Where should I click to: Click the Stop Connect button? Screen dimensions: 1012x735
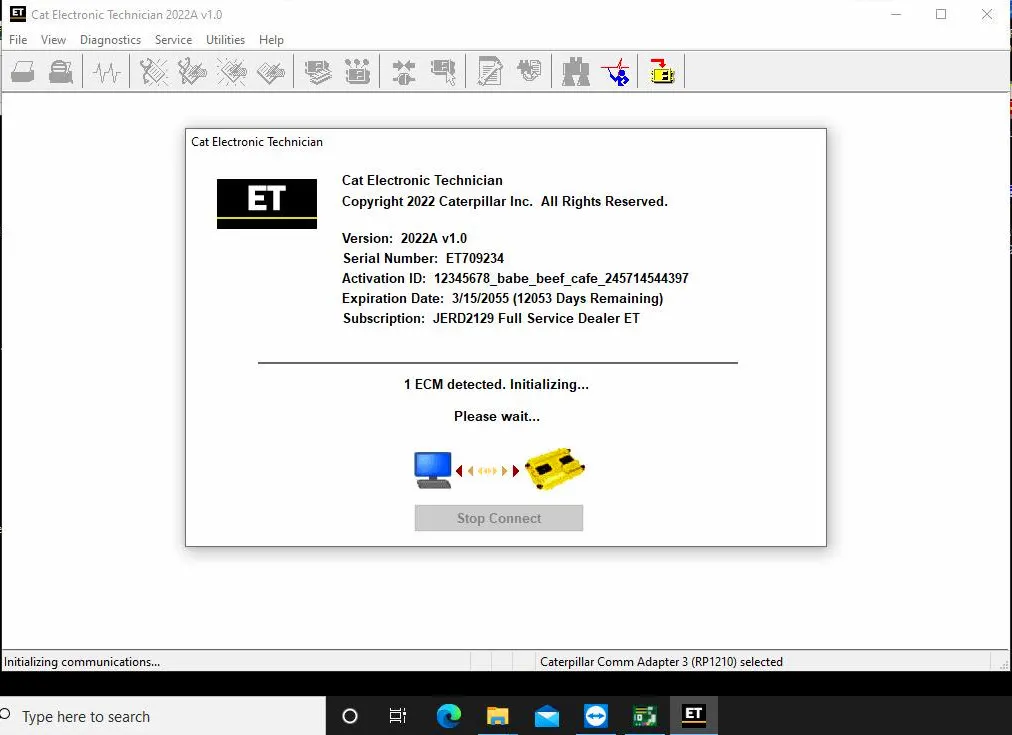click(499, 518)
